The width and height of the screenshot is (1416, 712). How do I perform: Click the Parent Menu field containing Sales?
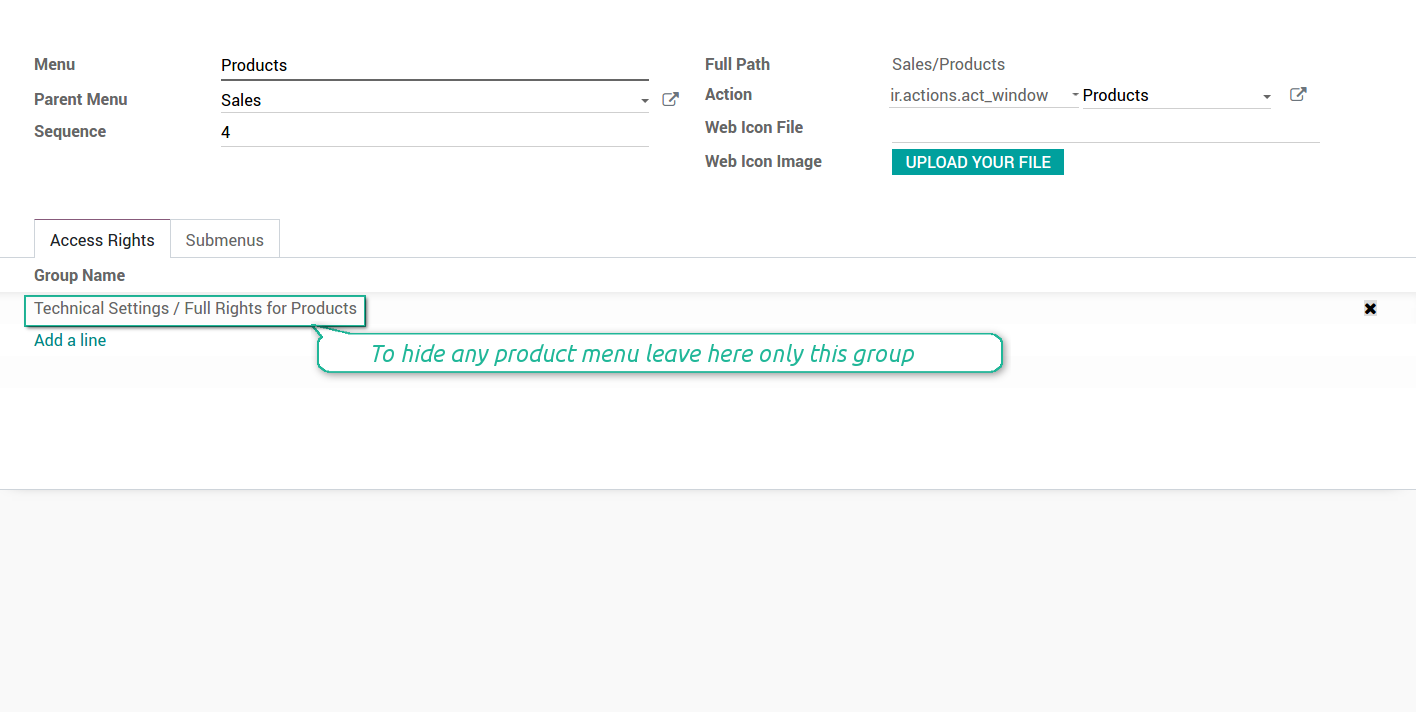425,100
